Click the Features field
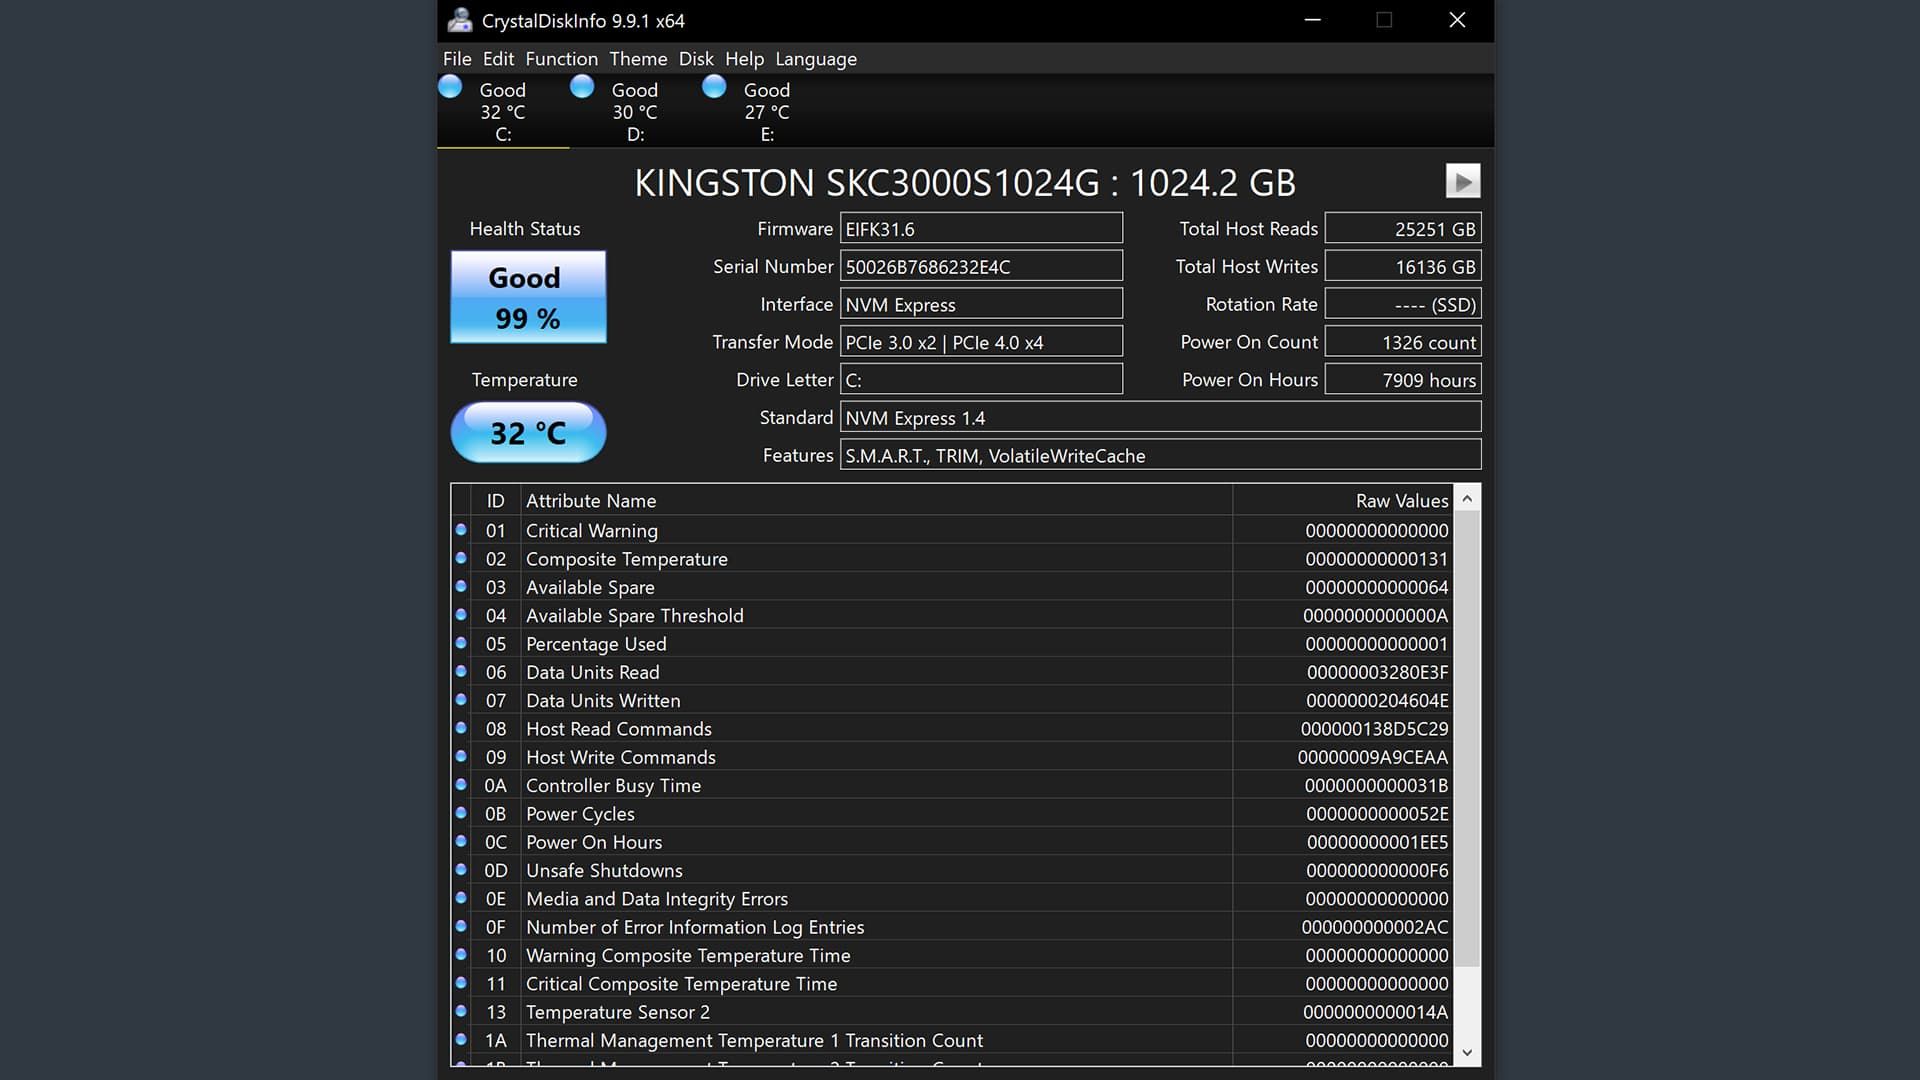 pyautogui.click(x=1160, y=455)
